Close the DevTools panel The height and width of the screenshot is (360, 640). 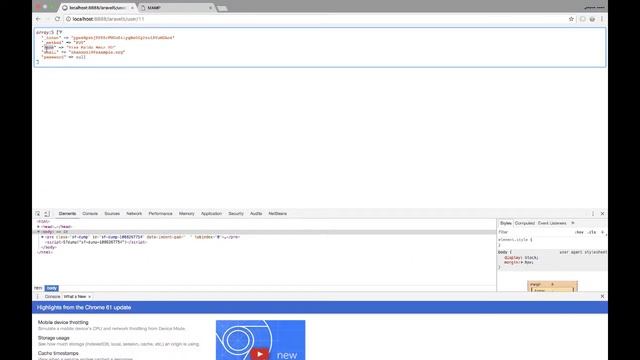click(x=602, y=213)
